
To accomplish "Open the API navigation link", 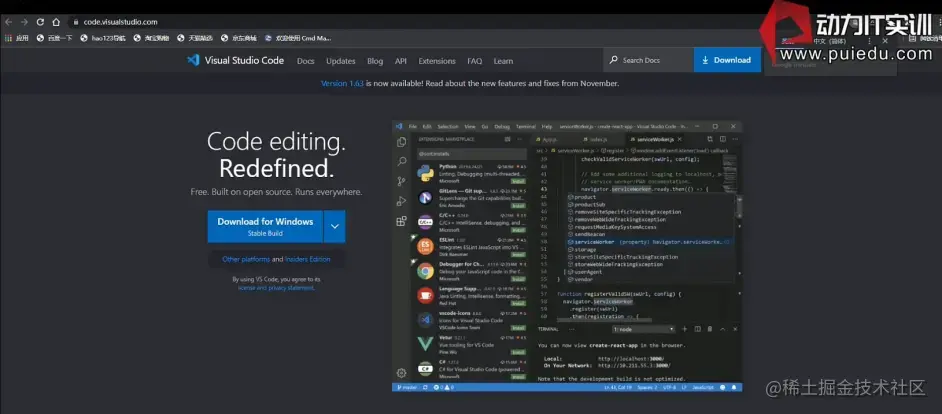I will pos(401,61).
